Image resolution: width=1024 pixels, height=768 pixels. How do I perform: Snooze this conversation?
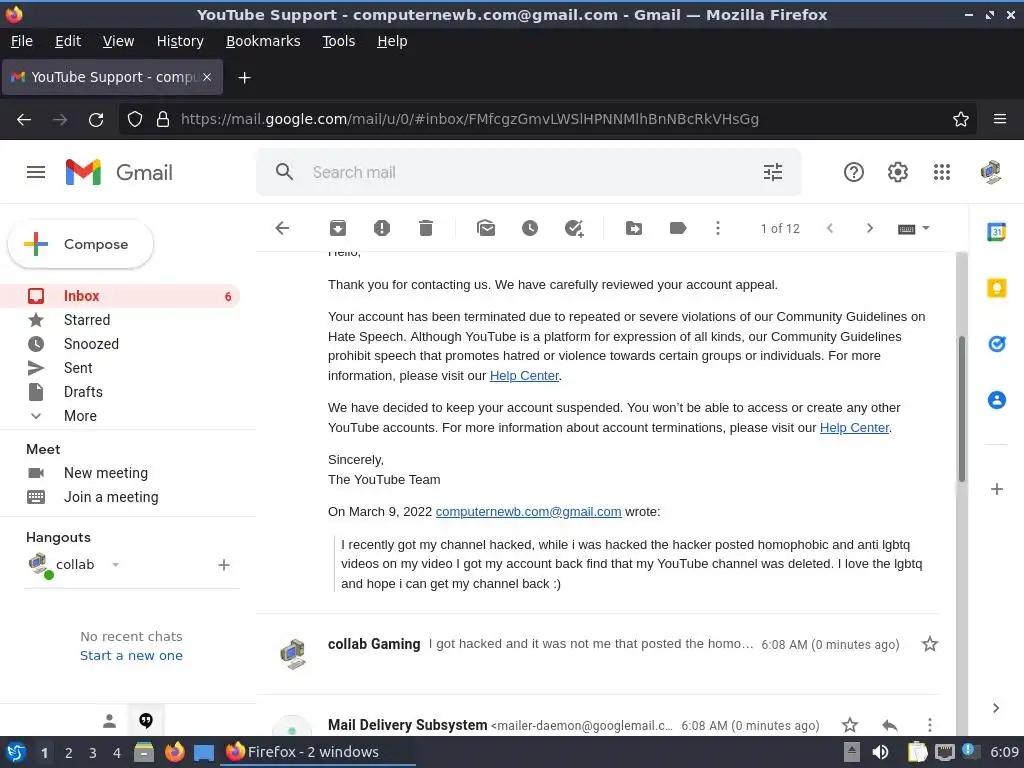point(530,228)
